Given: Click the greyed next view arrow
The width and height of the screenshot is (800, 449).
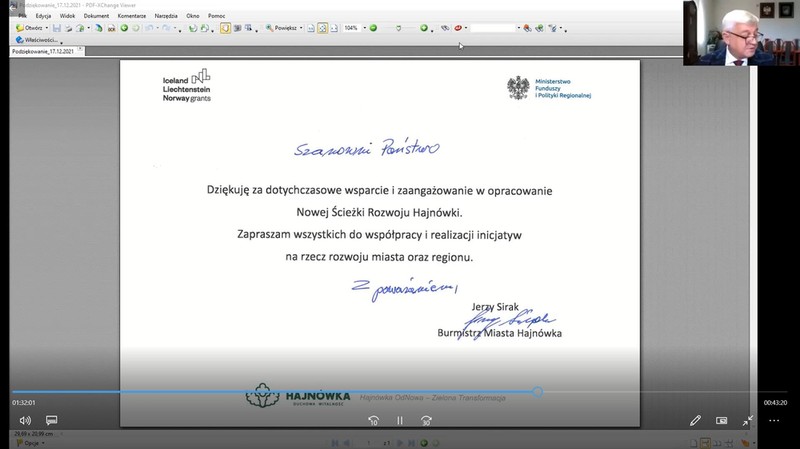Looking at the screenshot, I should pos(136,28).
